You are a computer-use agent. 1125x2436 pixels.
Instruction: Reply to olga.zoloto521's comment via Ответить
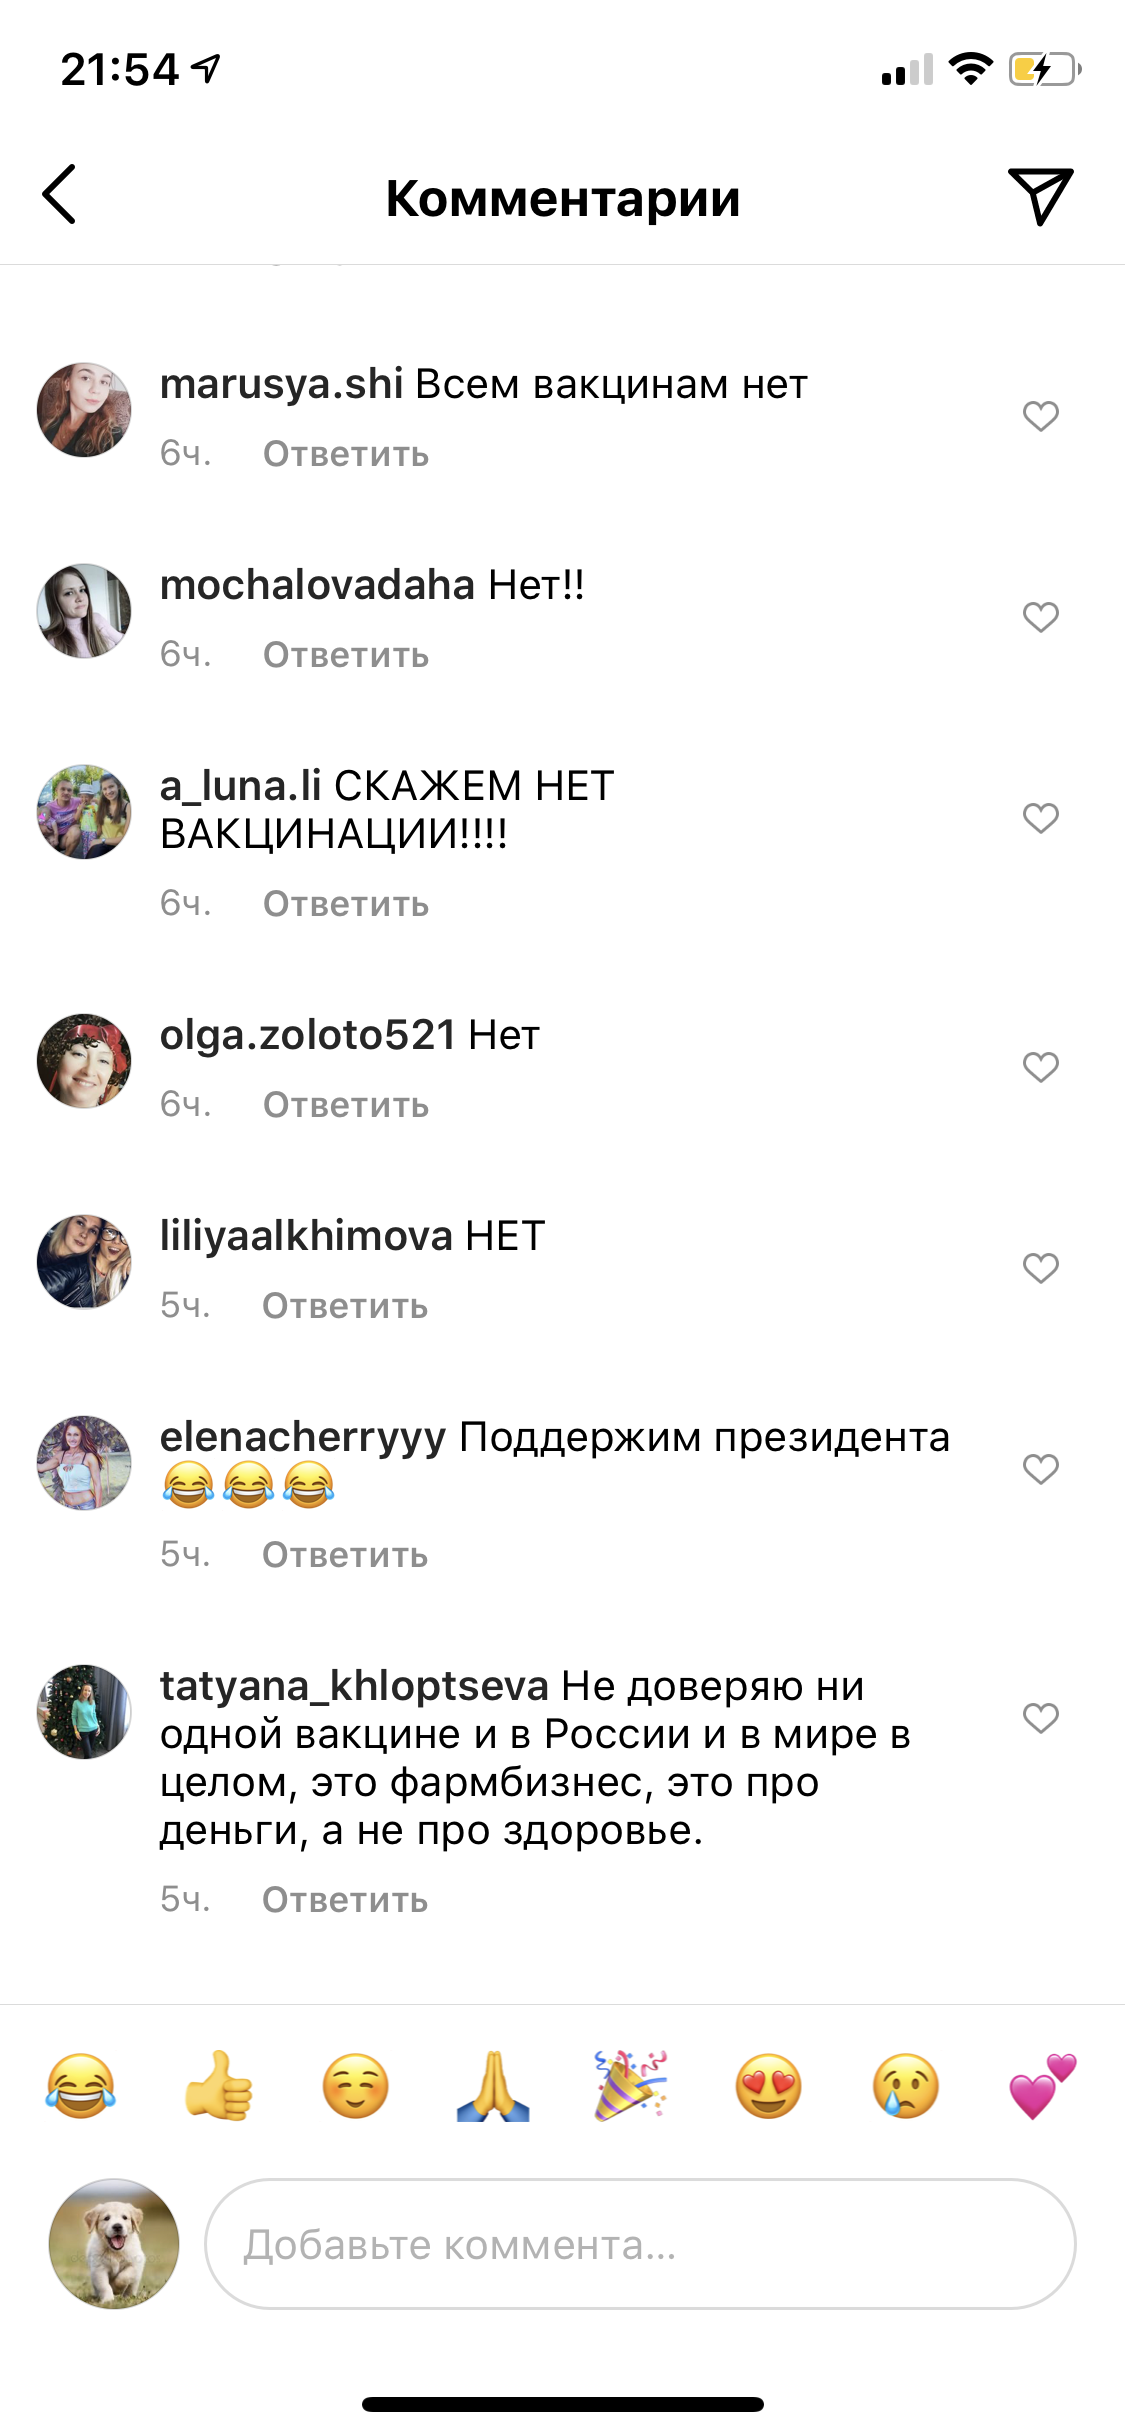[x=346, y=1105]
